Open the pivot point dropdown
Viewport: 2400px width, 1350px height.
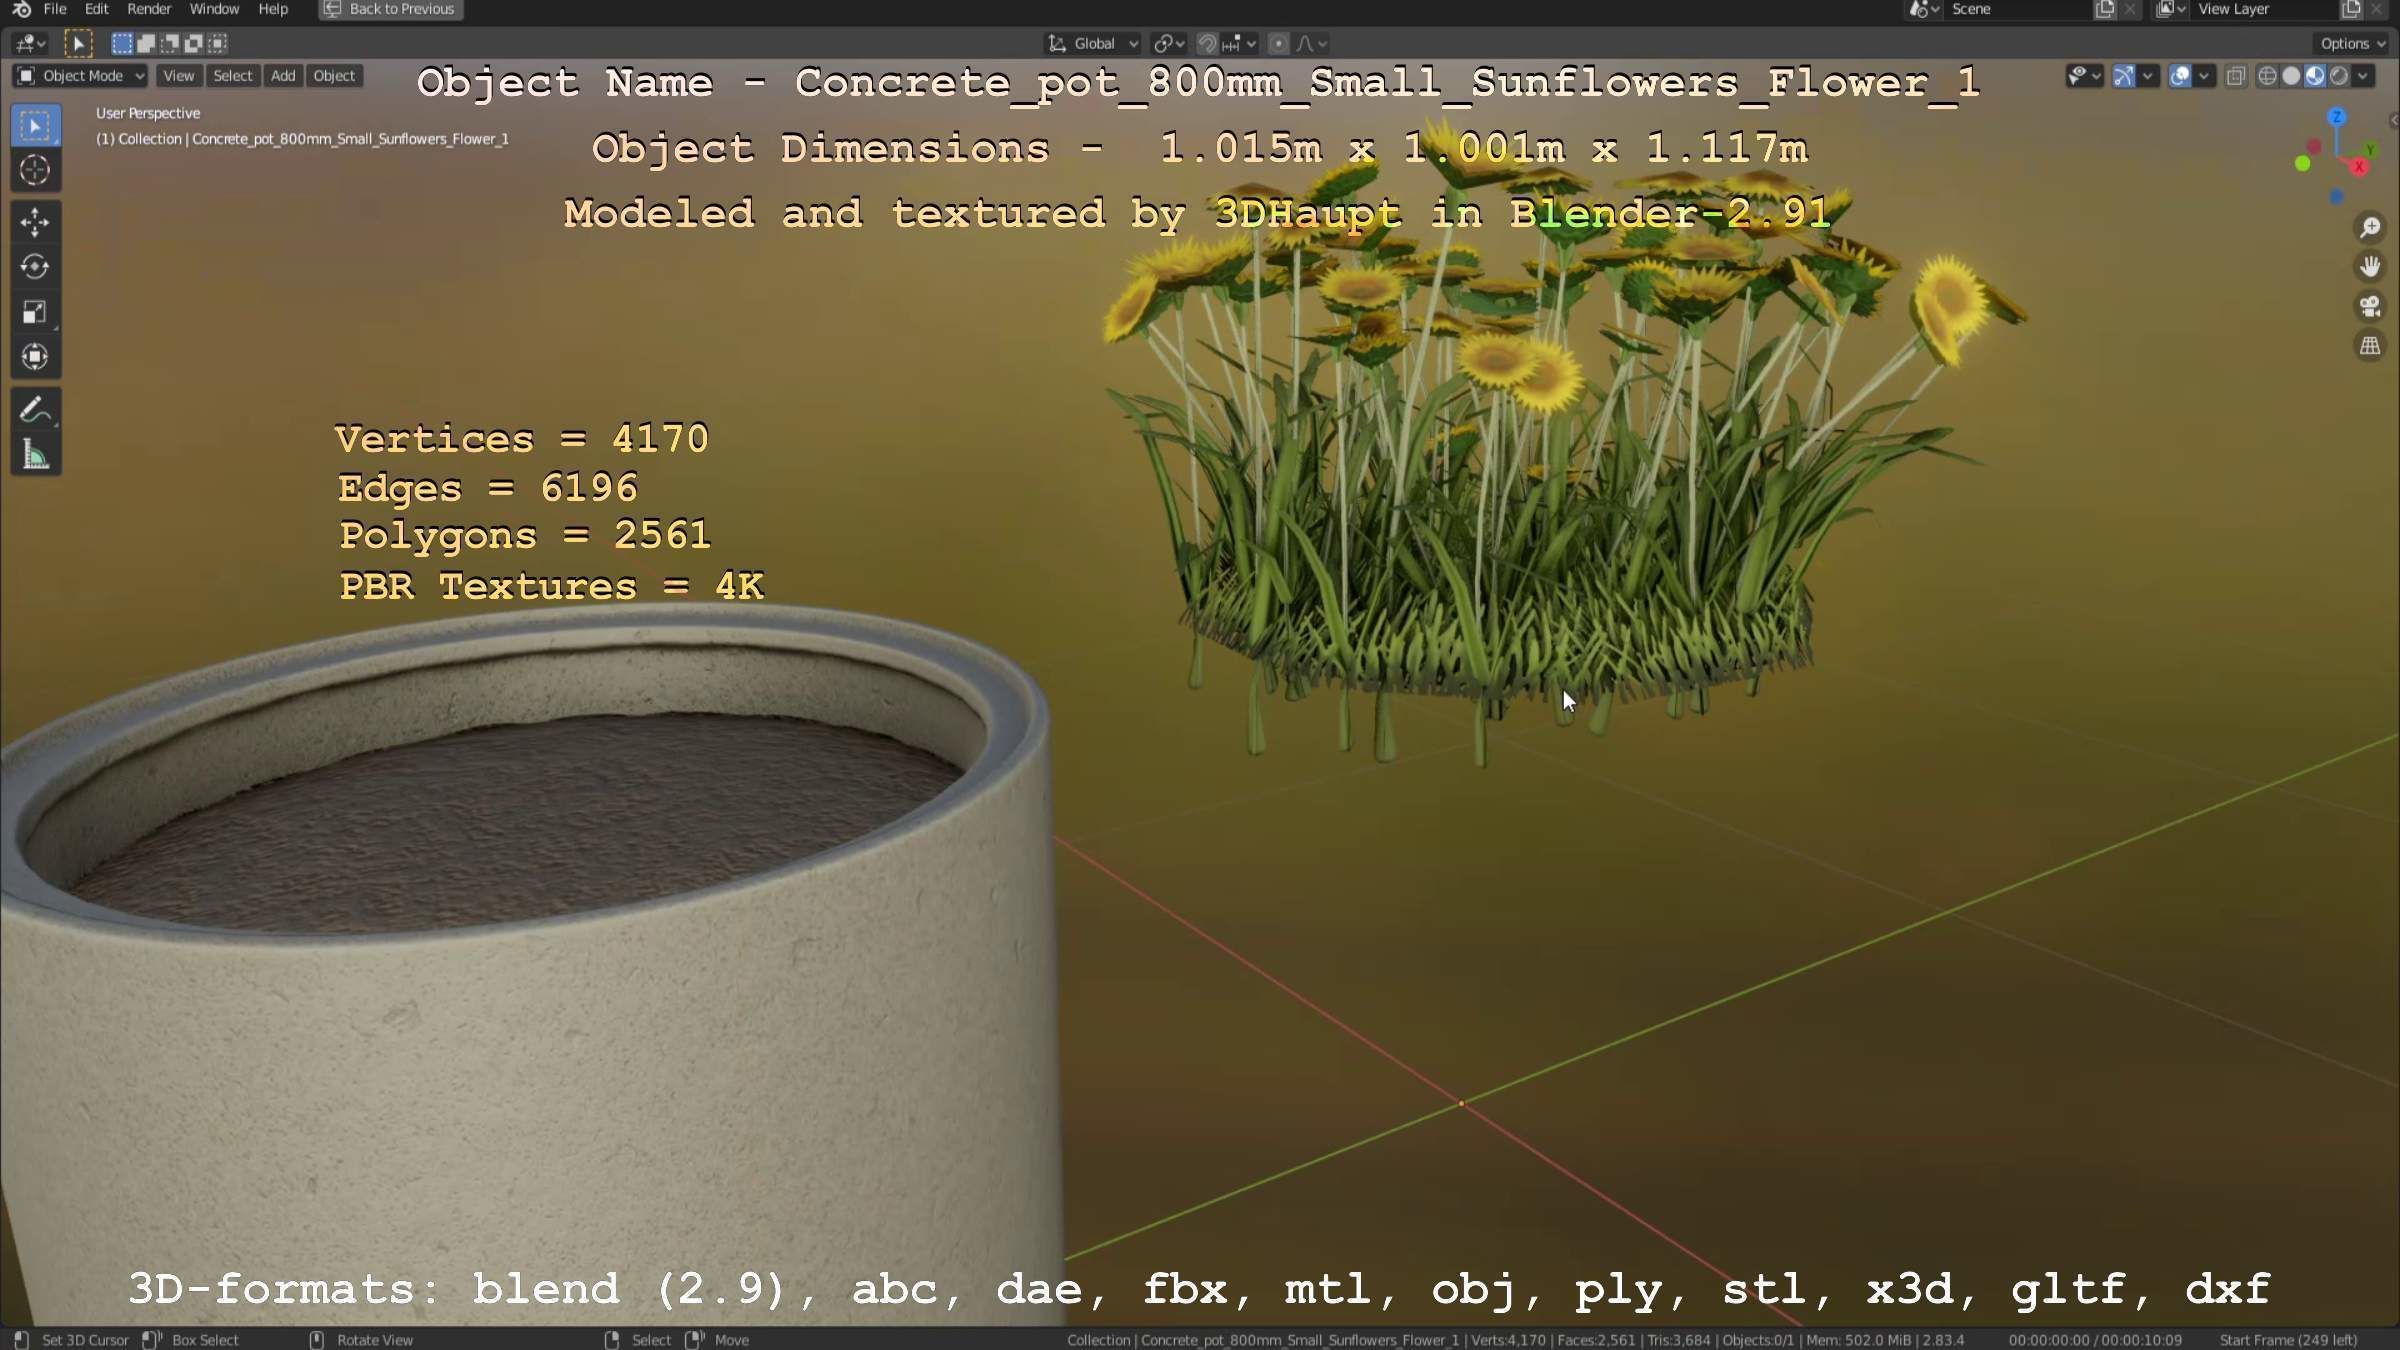(1169, 44)
